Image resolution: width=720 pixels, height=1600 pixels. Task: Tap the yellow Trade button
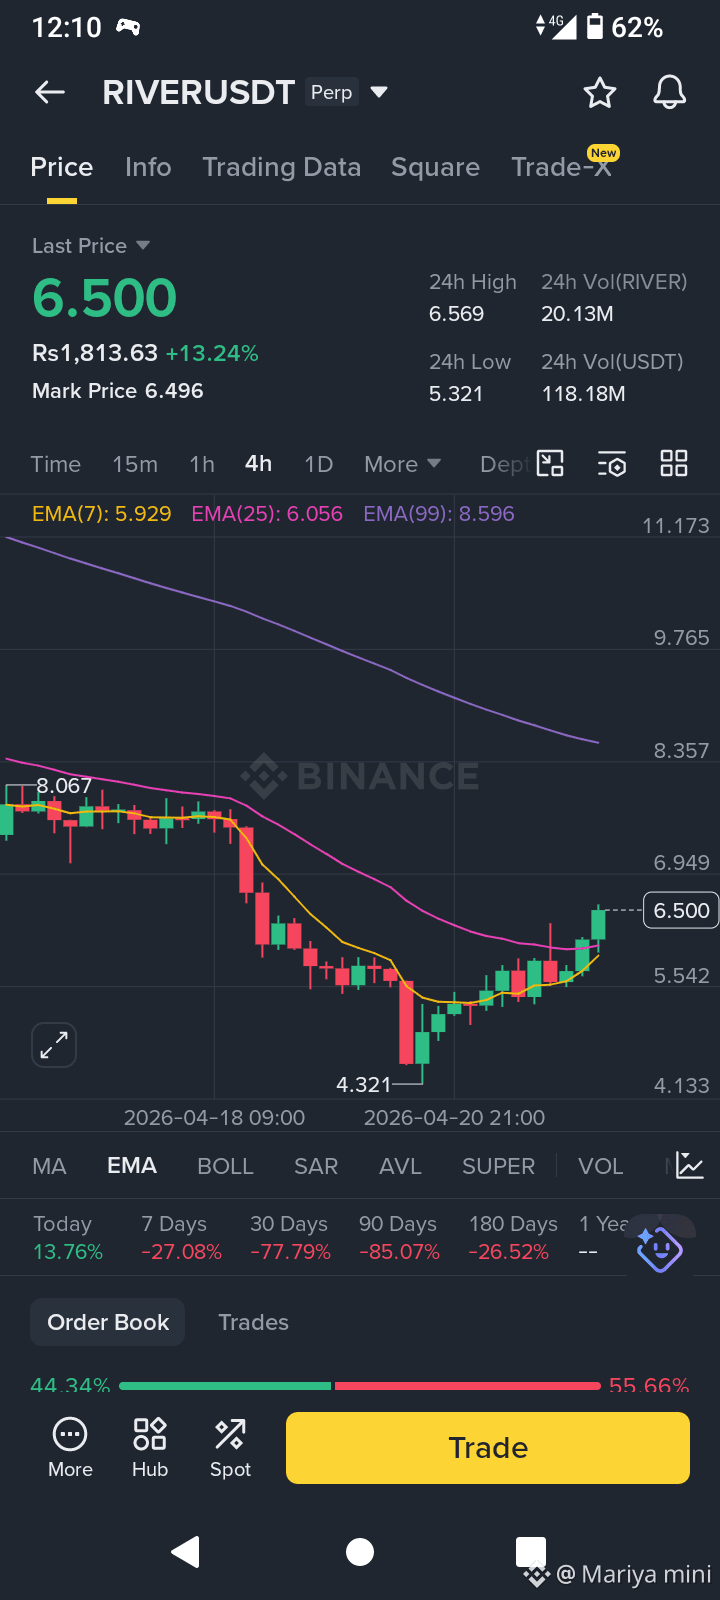(x=488, y=1448)
